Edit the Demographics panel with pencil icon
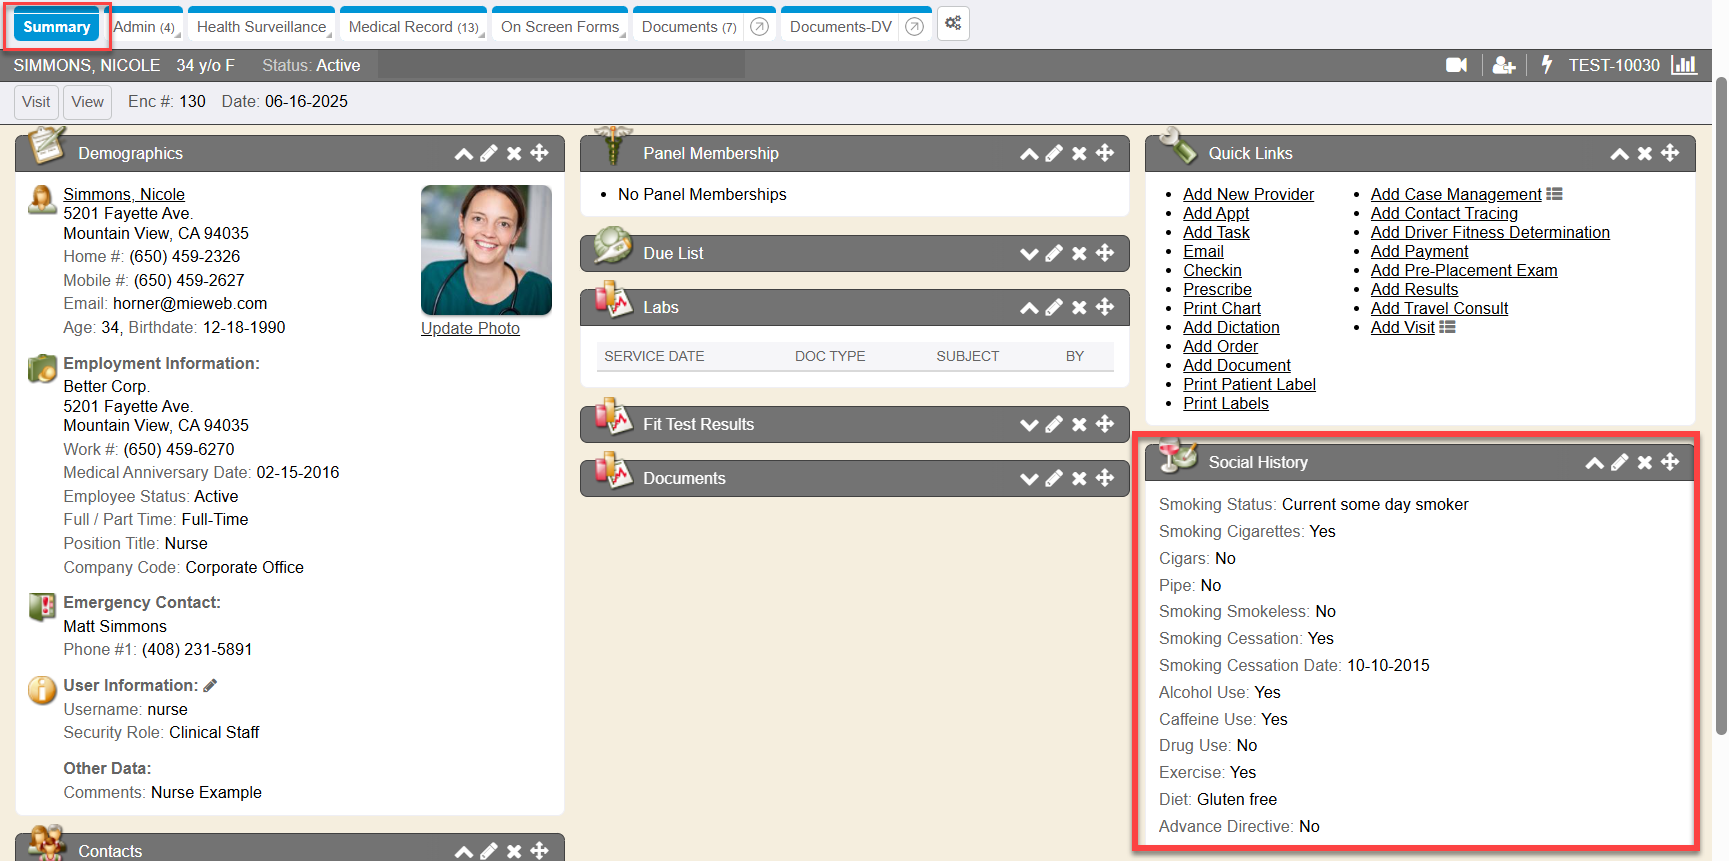The height and width of the screenshot is (861, 1729). (x=489, y=153)
